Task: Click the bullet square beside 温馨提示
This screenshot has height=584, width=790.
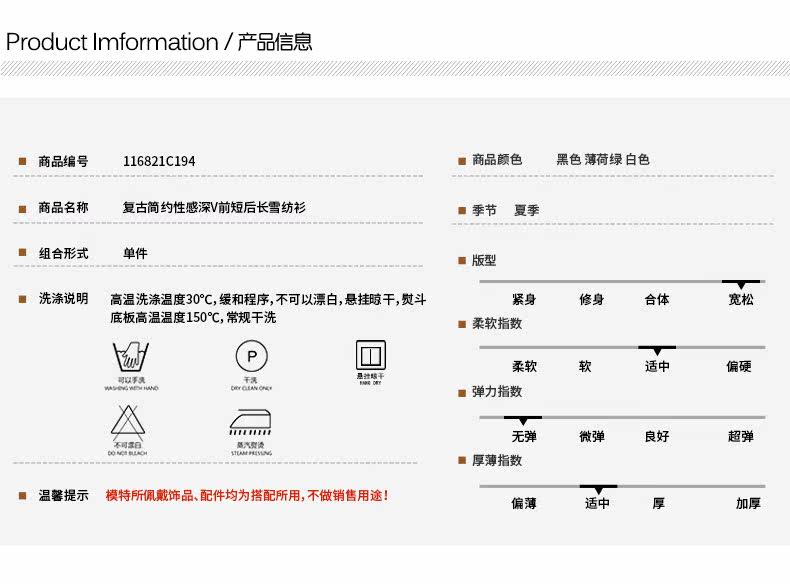Action: pyautogui.click(x=22, y=495)
